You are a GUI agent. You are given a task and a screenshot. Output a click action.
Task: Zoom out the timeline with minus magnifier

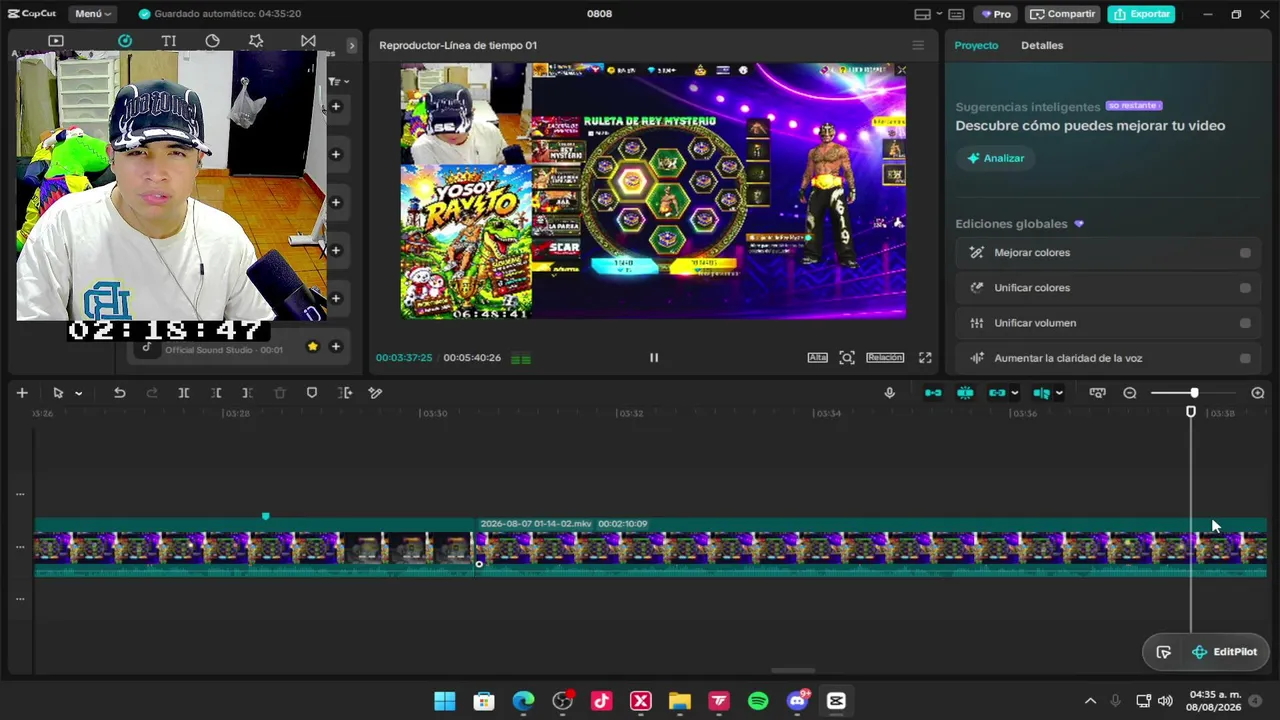point(1130,393)
